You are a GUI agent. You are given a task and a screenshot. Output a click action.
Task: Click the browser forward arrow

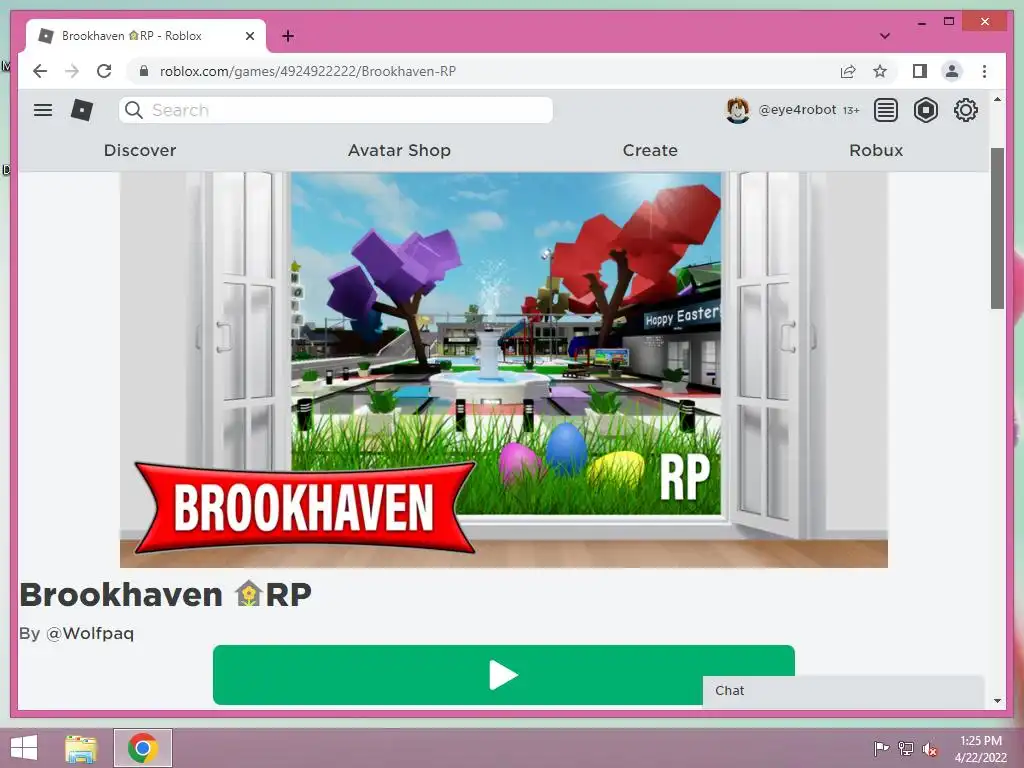coord(72,71)
